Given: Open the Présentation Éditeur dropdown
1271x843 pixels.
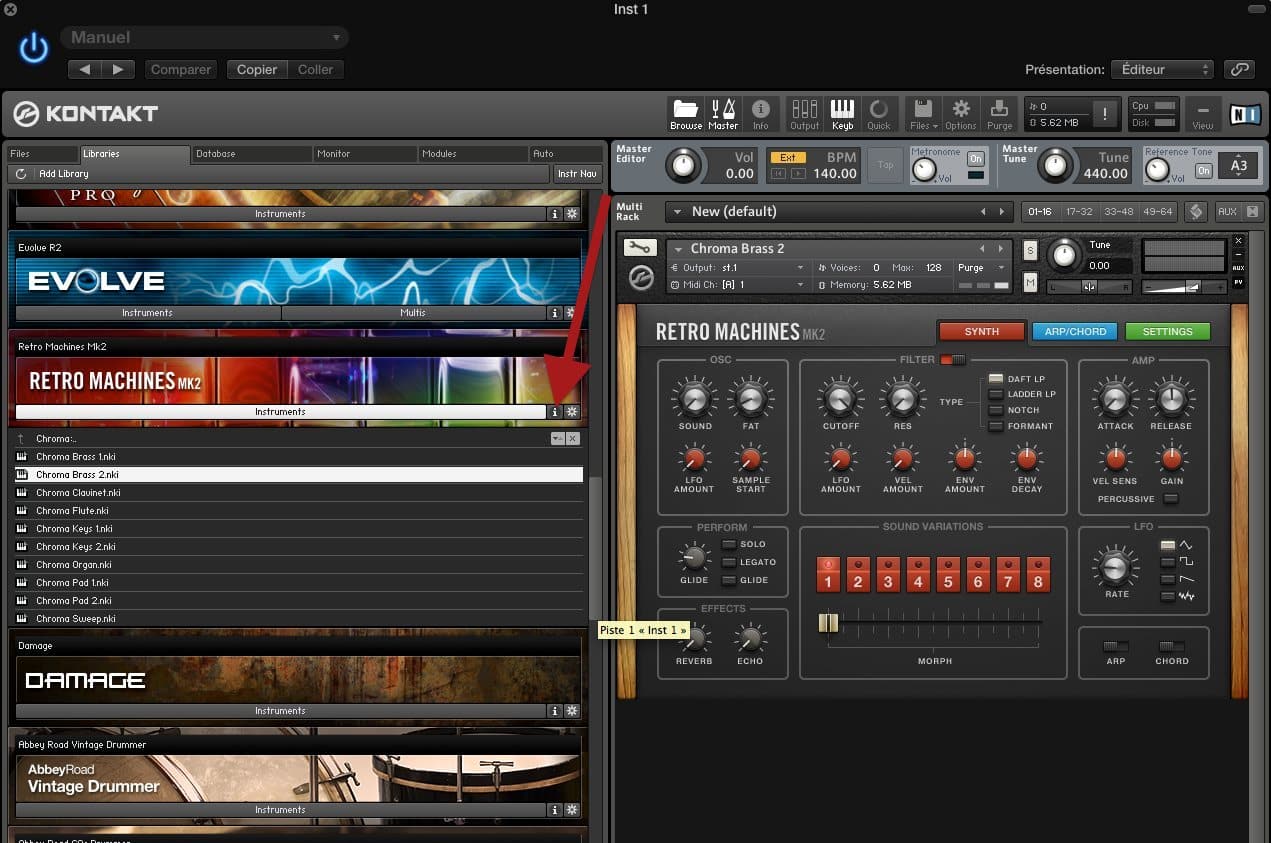Looking at the screenshot, I should click(1163, 69).
